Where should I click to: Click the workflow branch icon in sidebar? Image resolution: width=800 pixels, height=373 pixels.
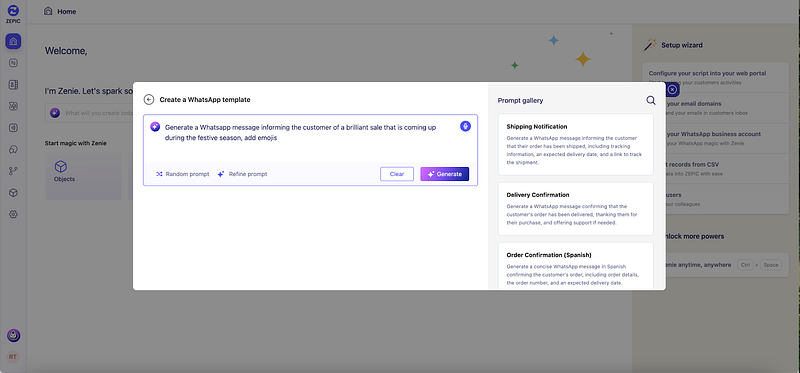13,171
